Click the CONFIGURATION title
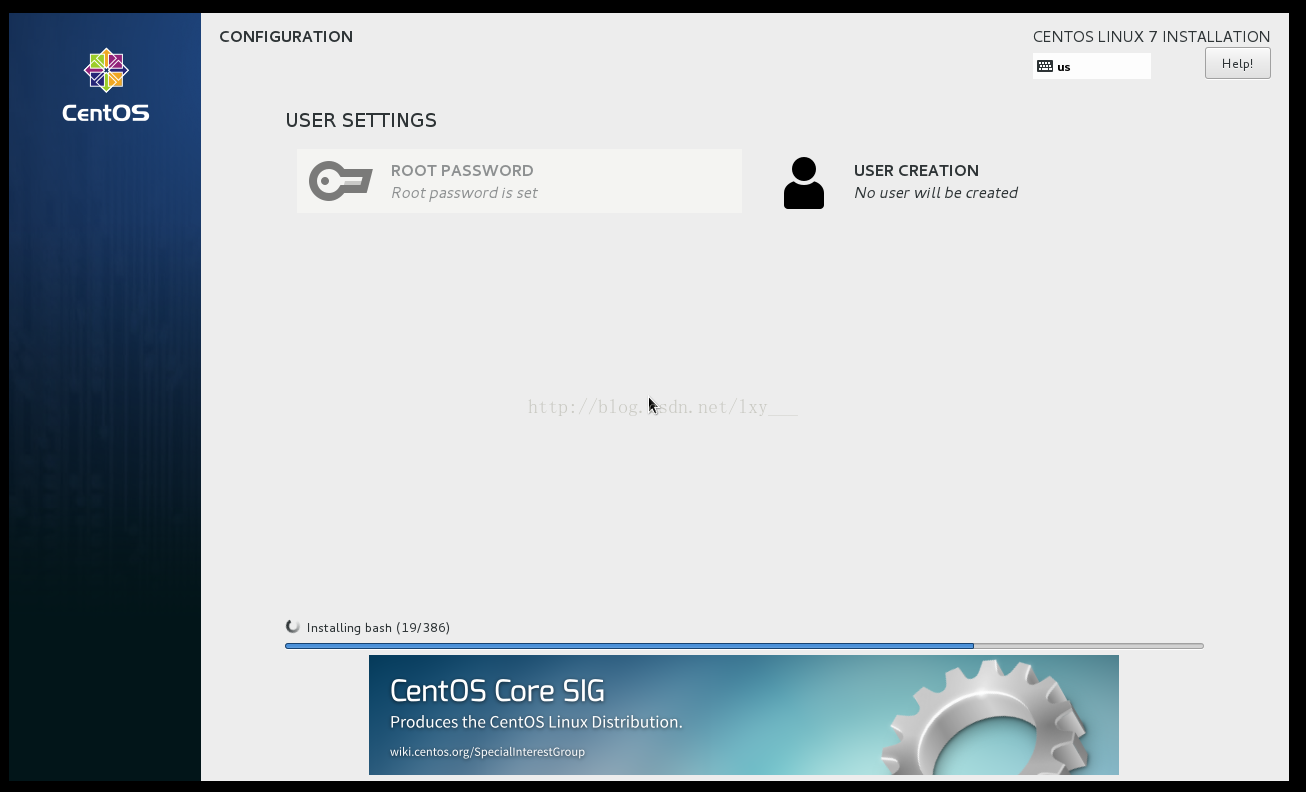The height and width of the screenshot is (792, 1306). (x=286, y=37)
